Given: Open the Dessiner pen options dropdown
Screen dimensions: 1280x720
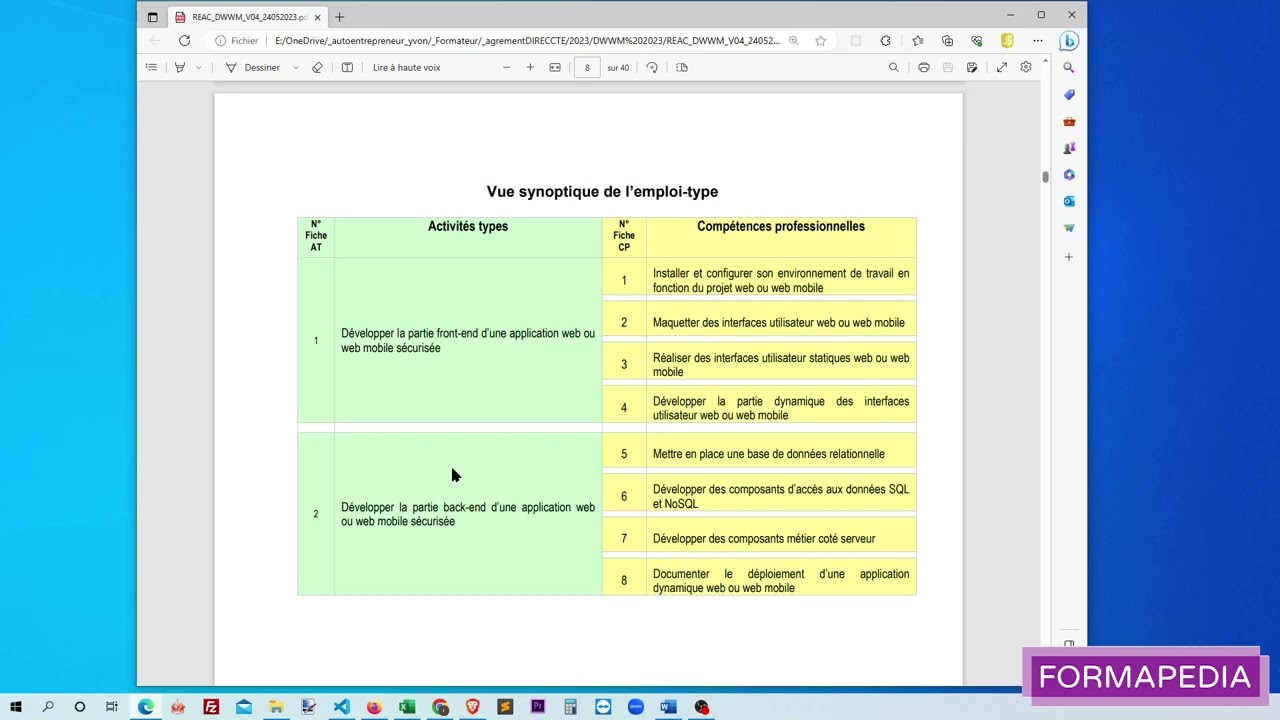Looking at the screenshot, I should 295,68.
